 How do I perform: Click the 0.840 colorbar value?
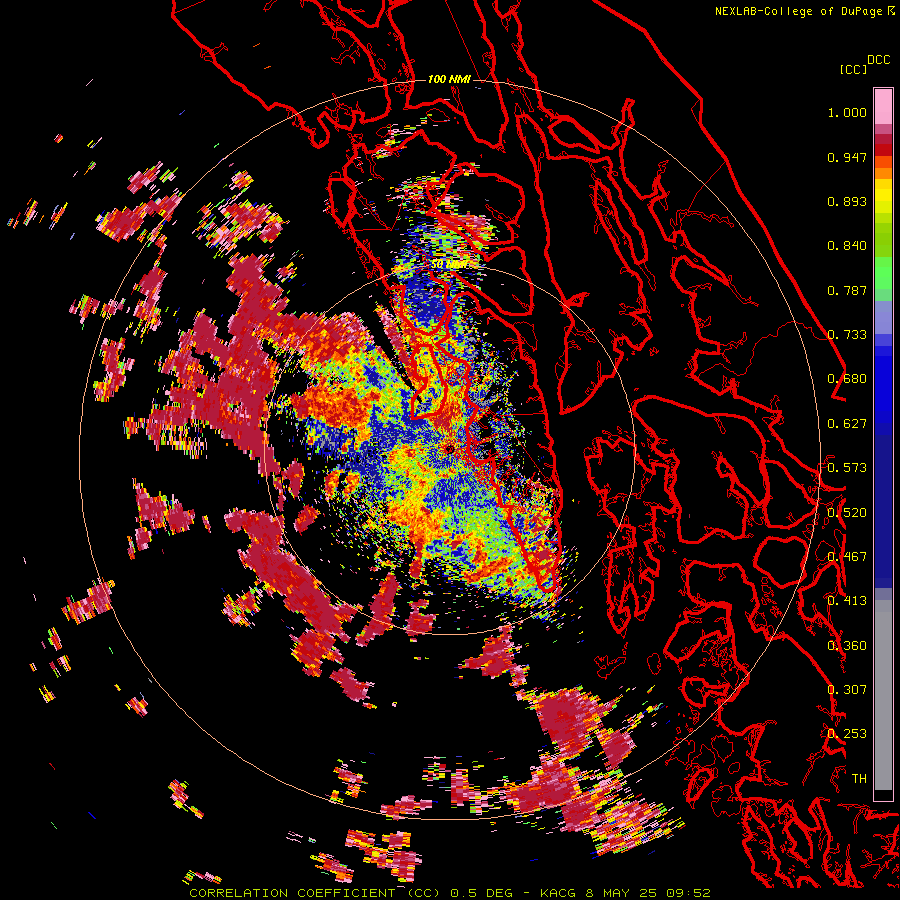point(847,246)
